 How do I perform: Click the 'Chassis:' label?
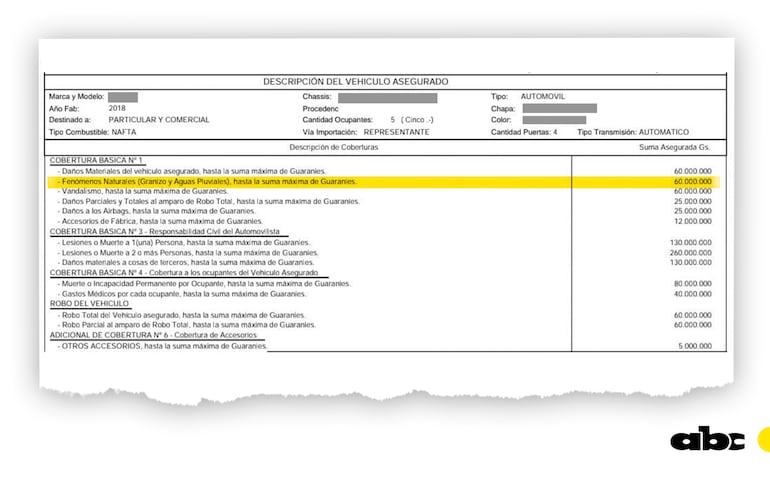[x=317, y=96]
